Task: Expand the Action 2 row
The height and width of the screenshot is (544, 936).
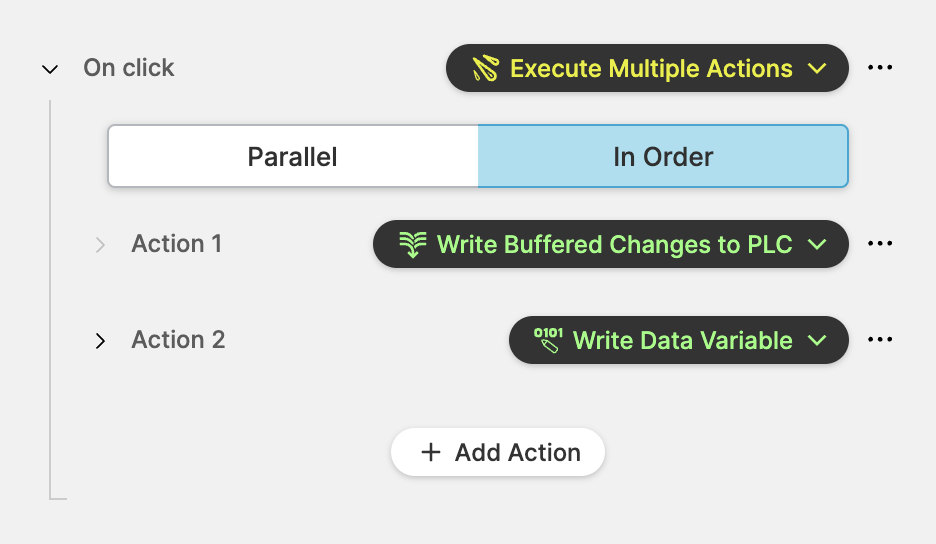Action: point(100,341)
